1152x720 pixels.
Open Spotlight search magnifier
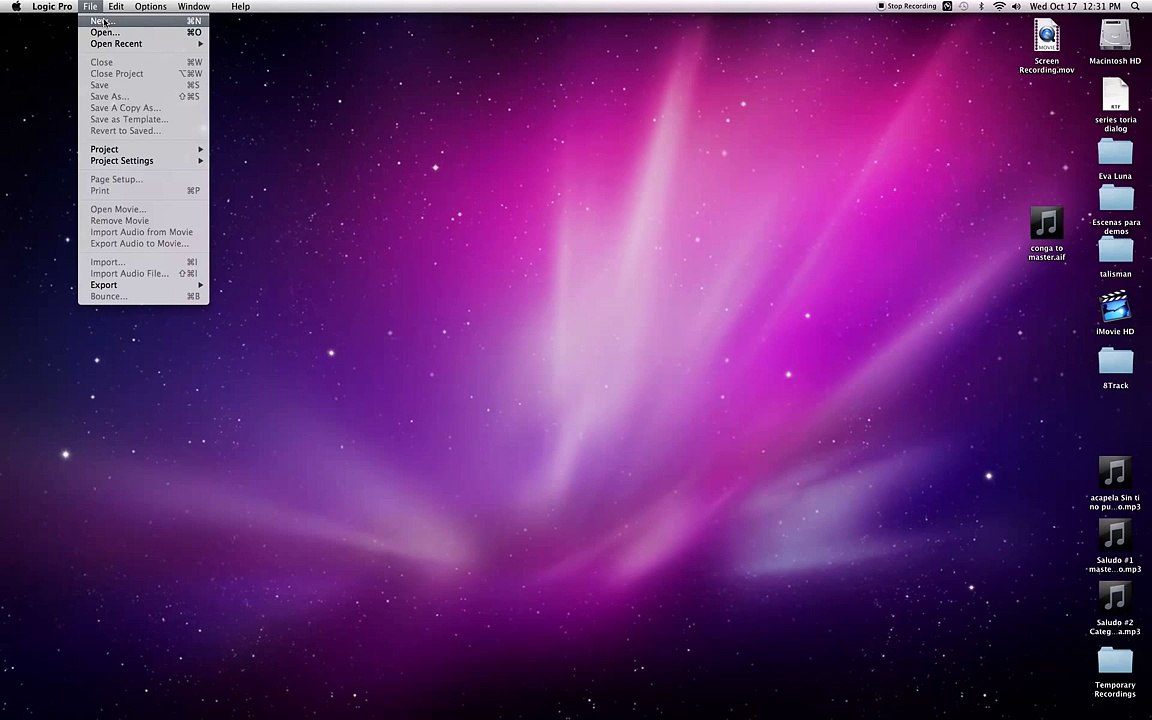(x=1135, y=7)
